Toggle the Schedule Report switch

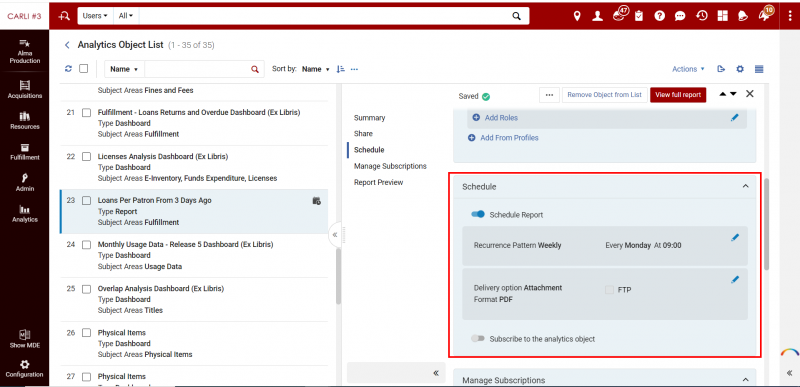(x=478, y=215)
